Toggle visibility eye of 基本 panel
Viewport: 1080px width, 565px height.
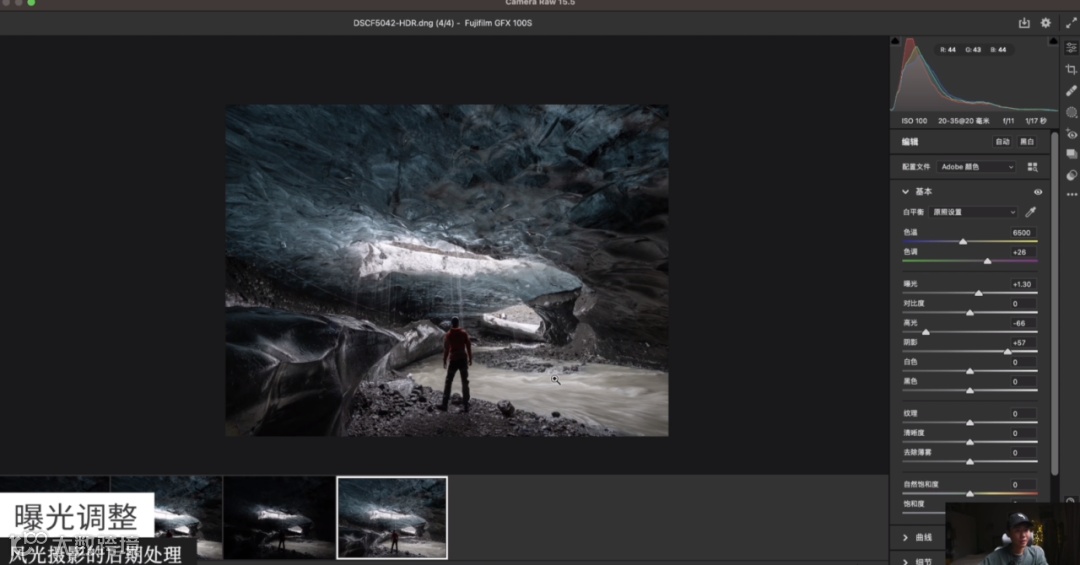pyautogui.click(x=1038, y=192)
